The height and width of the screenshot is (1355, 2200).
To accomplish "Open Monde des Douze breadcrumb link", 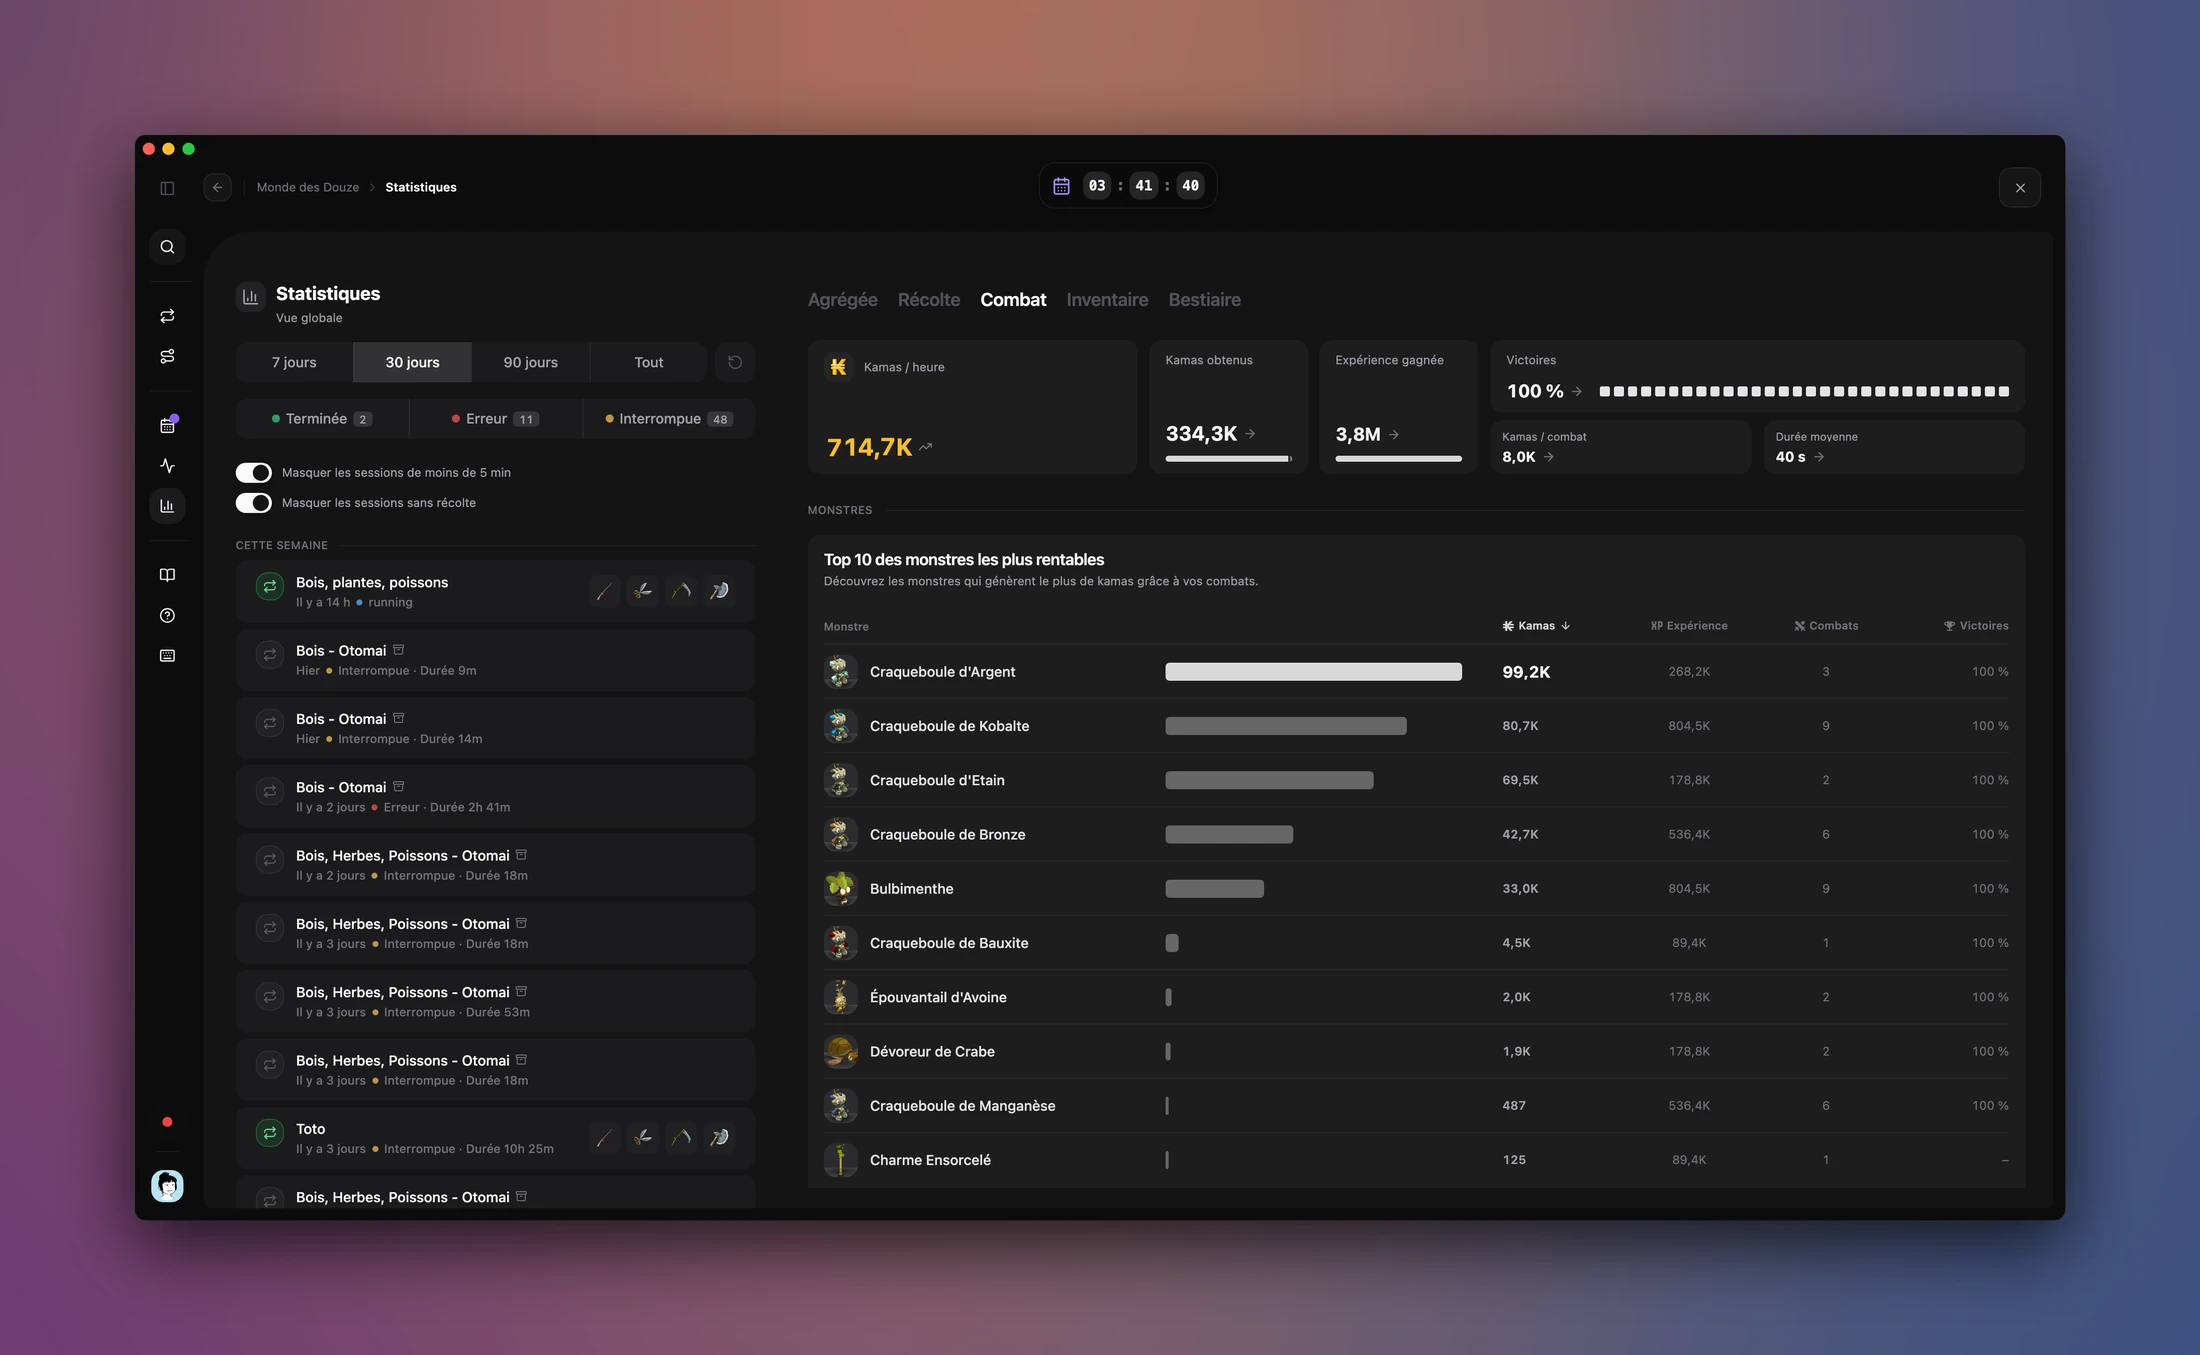I will point(308,187).
